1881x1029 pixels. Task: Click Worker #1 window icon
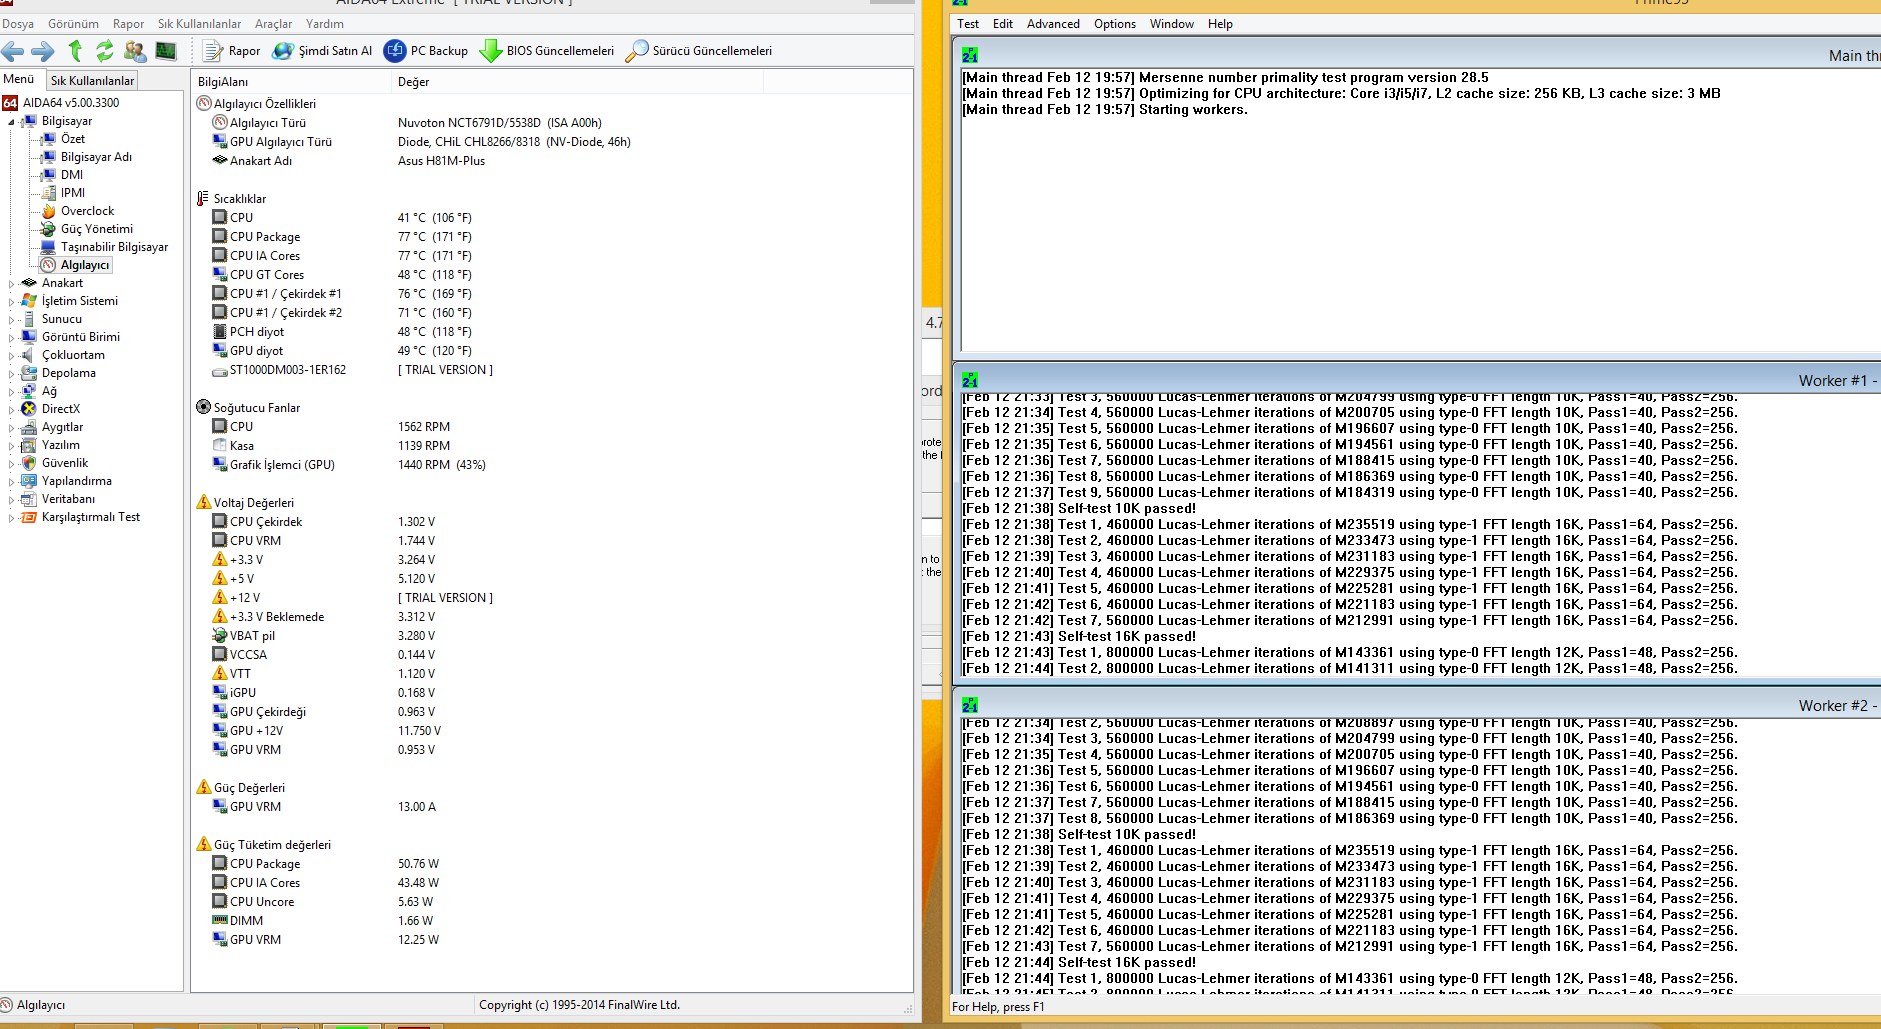970,380
